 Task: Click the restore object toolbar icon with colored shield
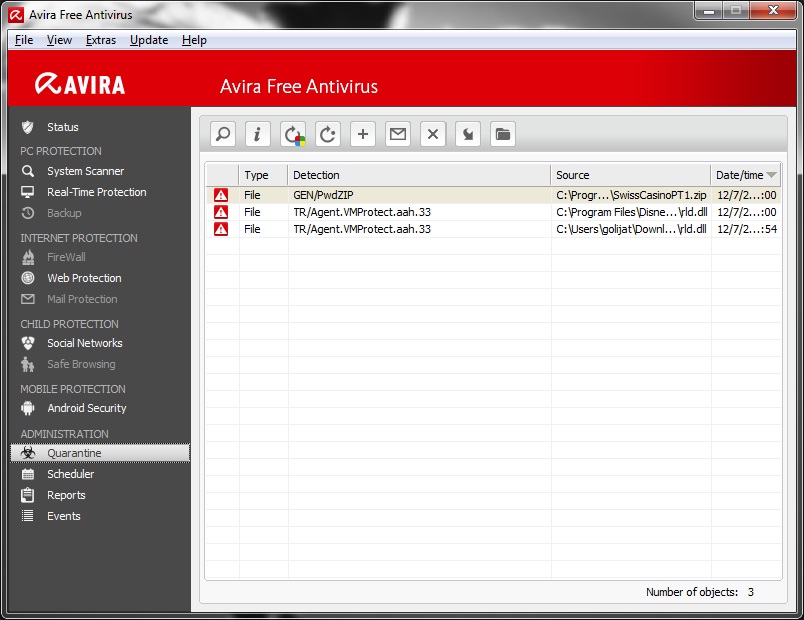click(x=293, y=134)
